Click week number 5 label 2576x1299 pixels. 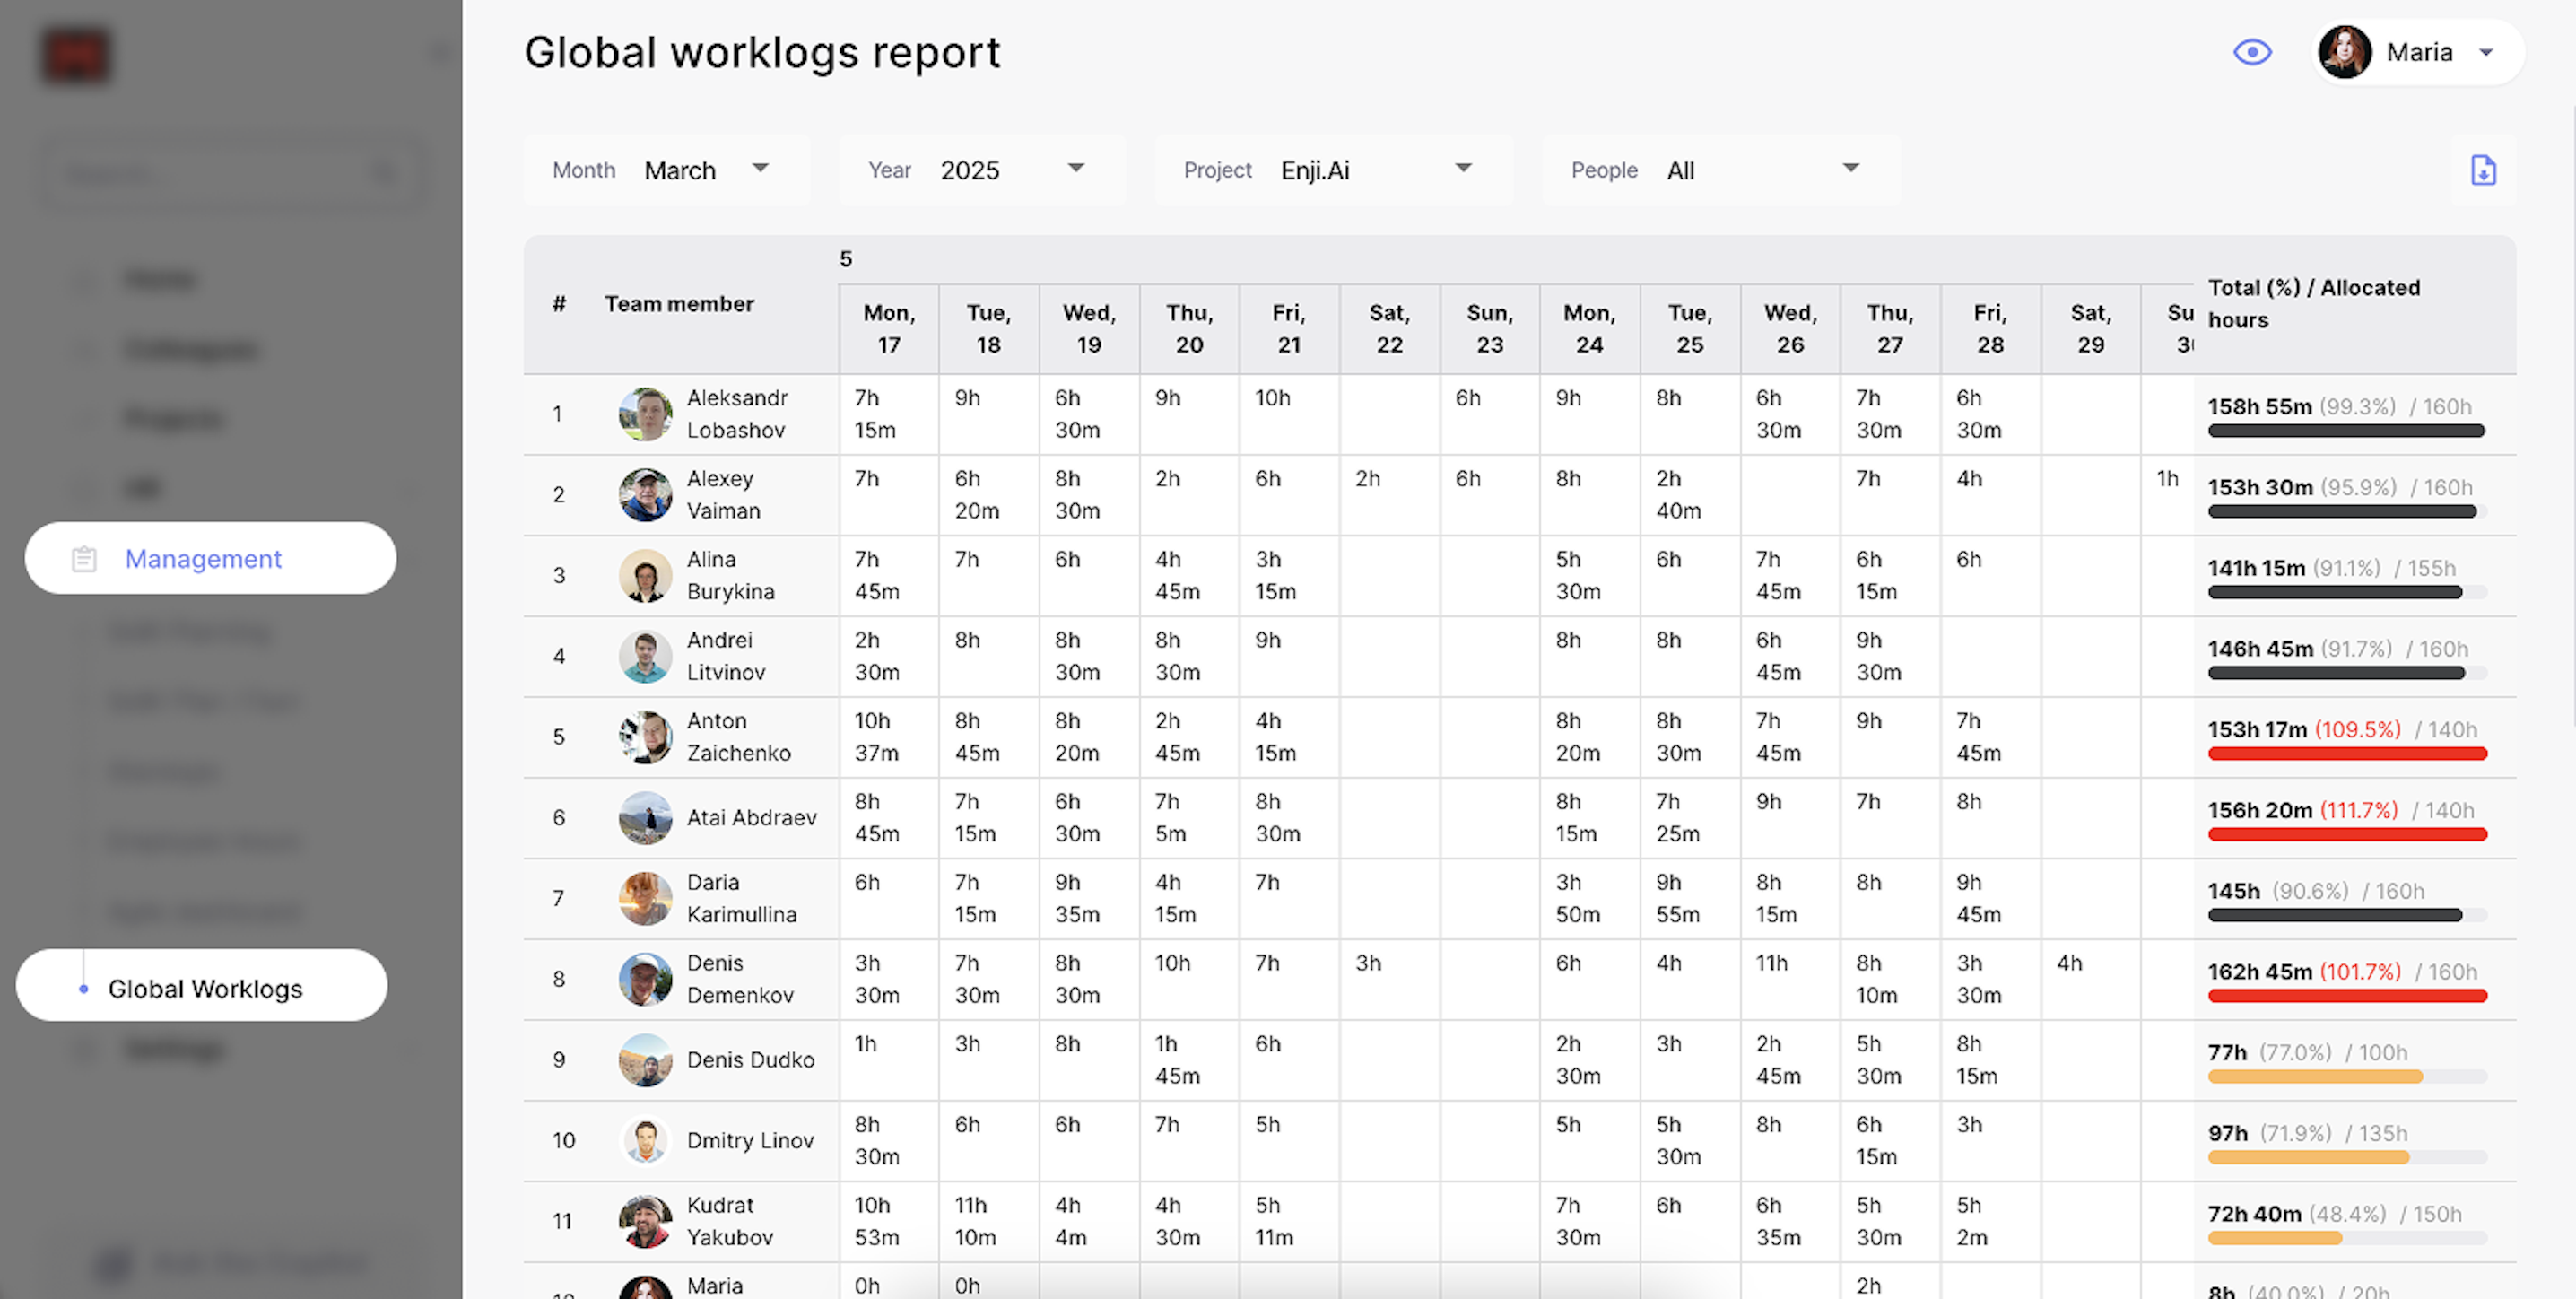coord(846,259)
